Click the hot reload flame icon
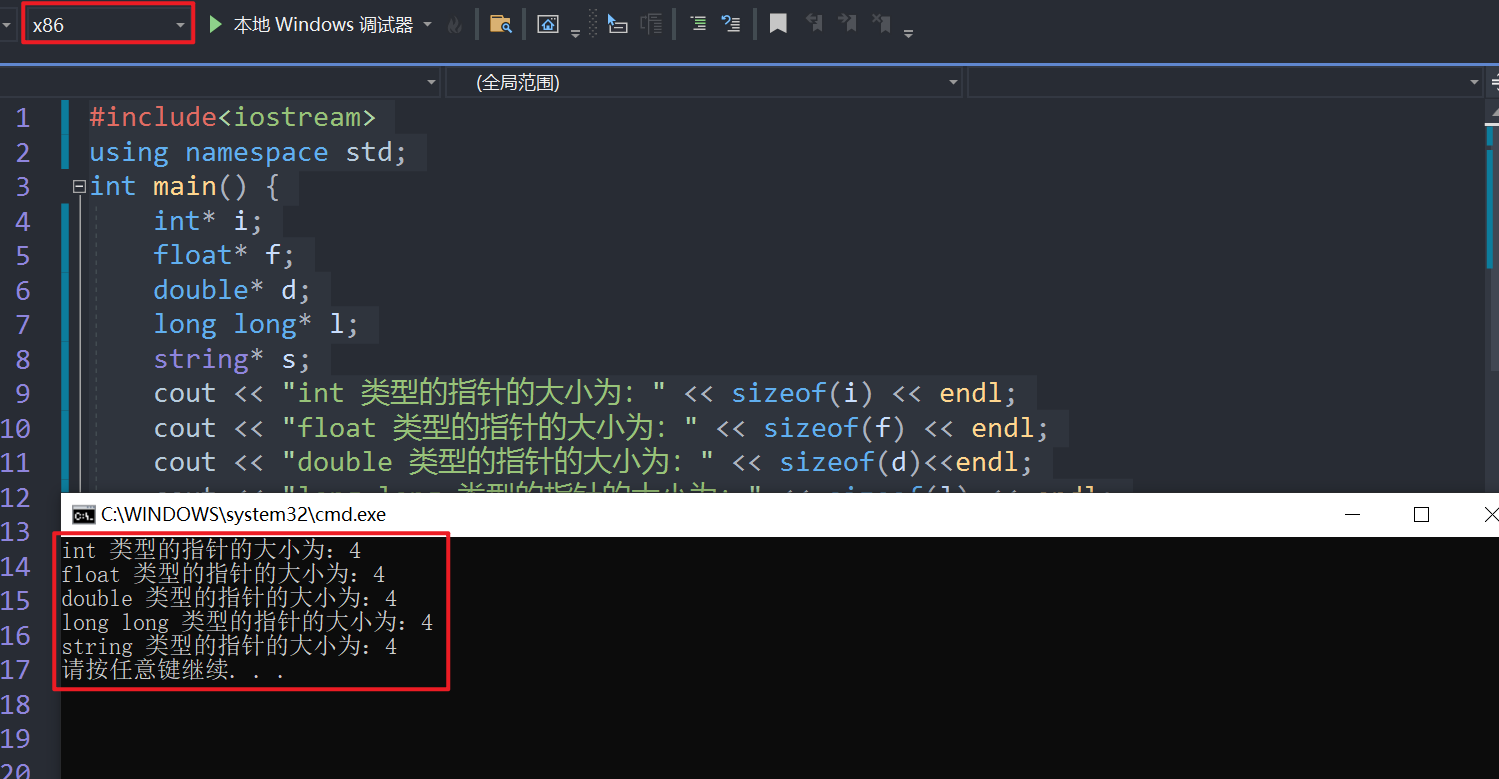The height and width of the screenshot is (779, 1499). (455, 25)
